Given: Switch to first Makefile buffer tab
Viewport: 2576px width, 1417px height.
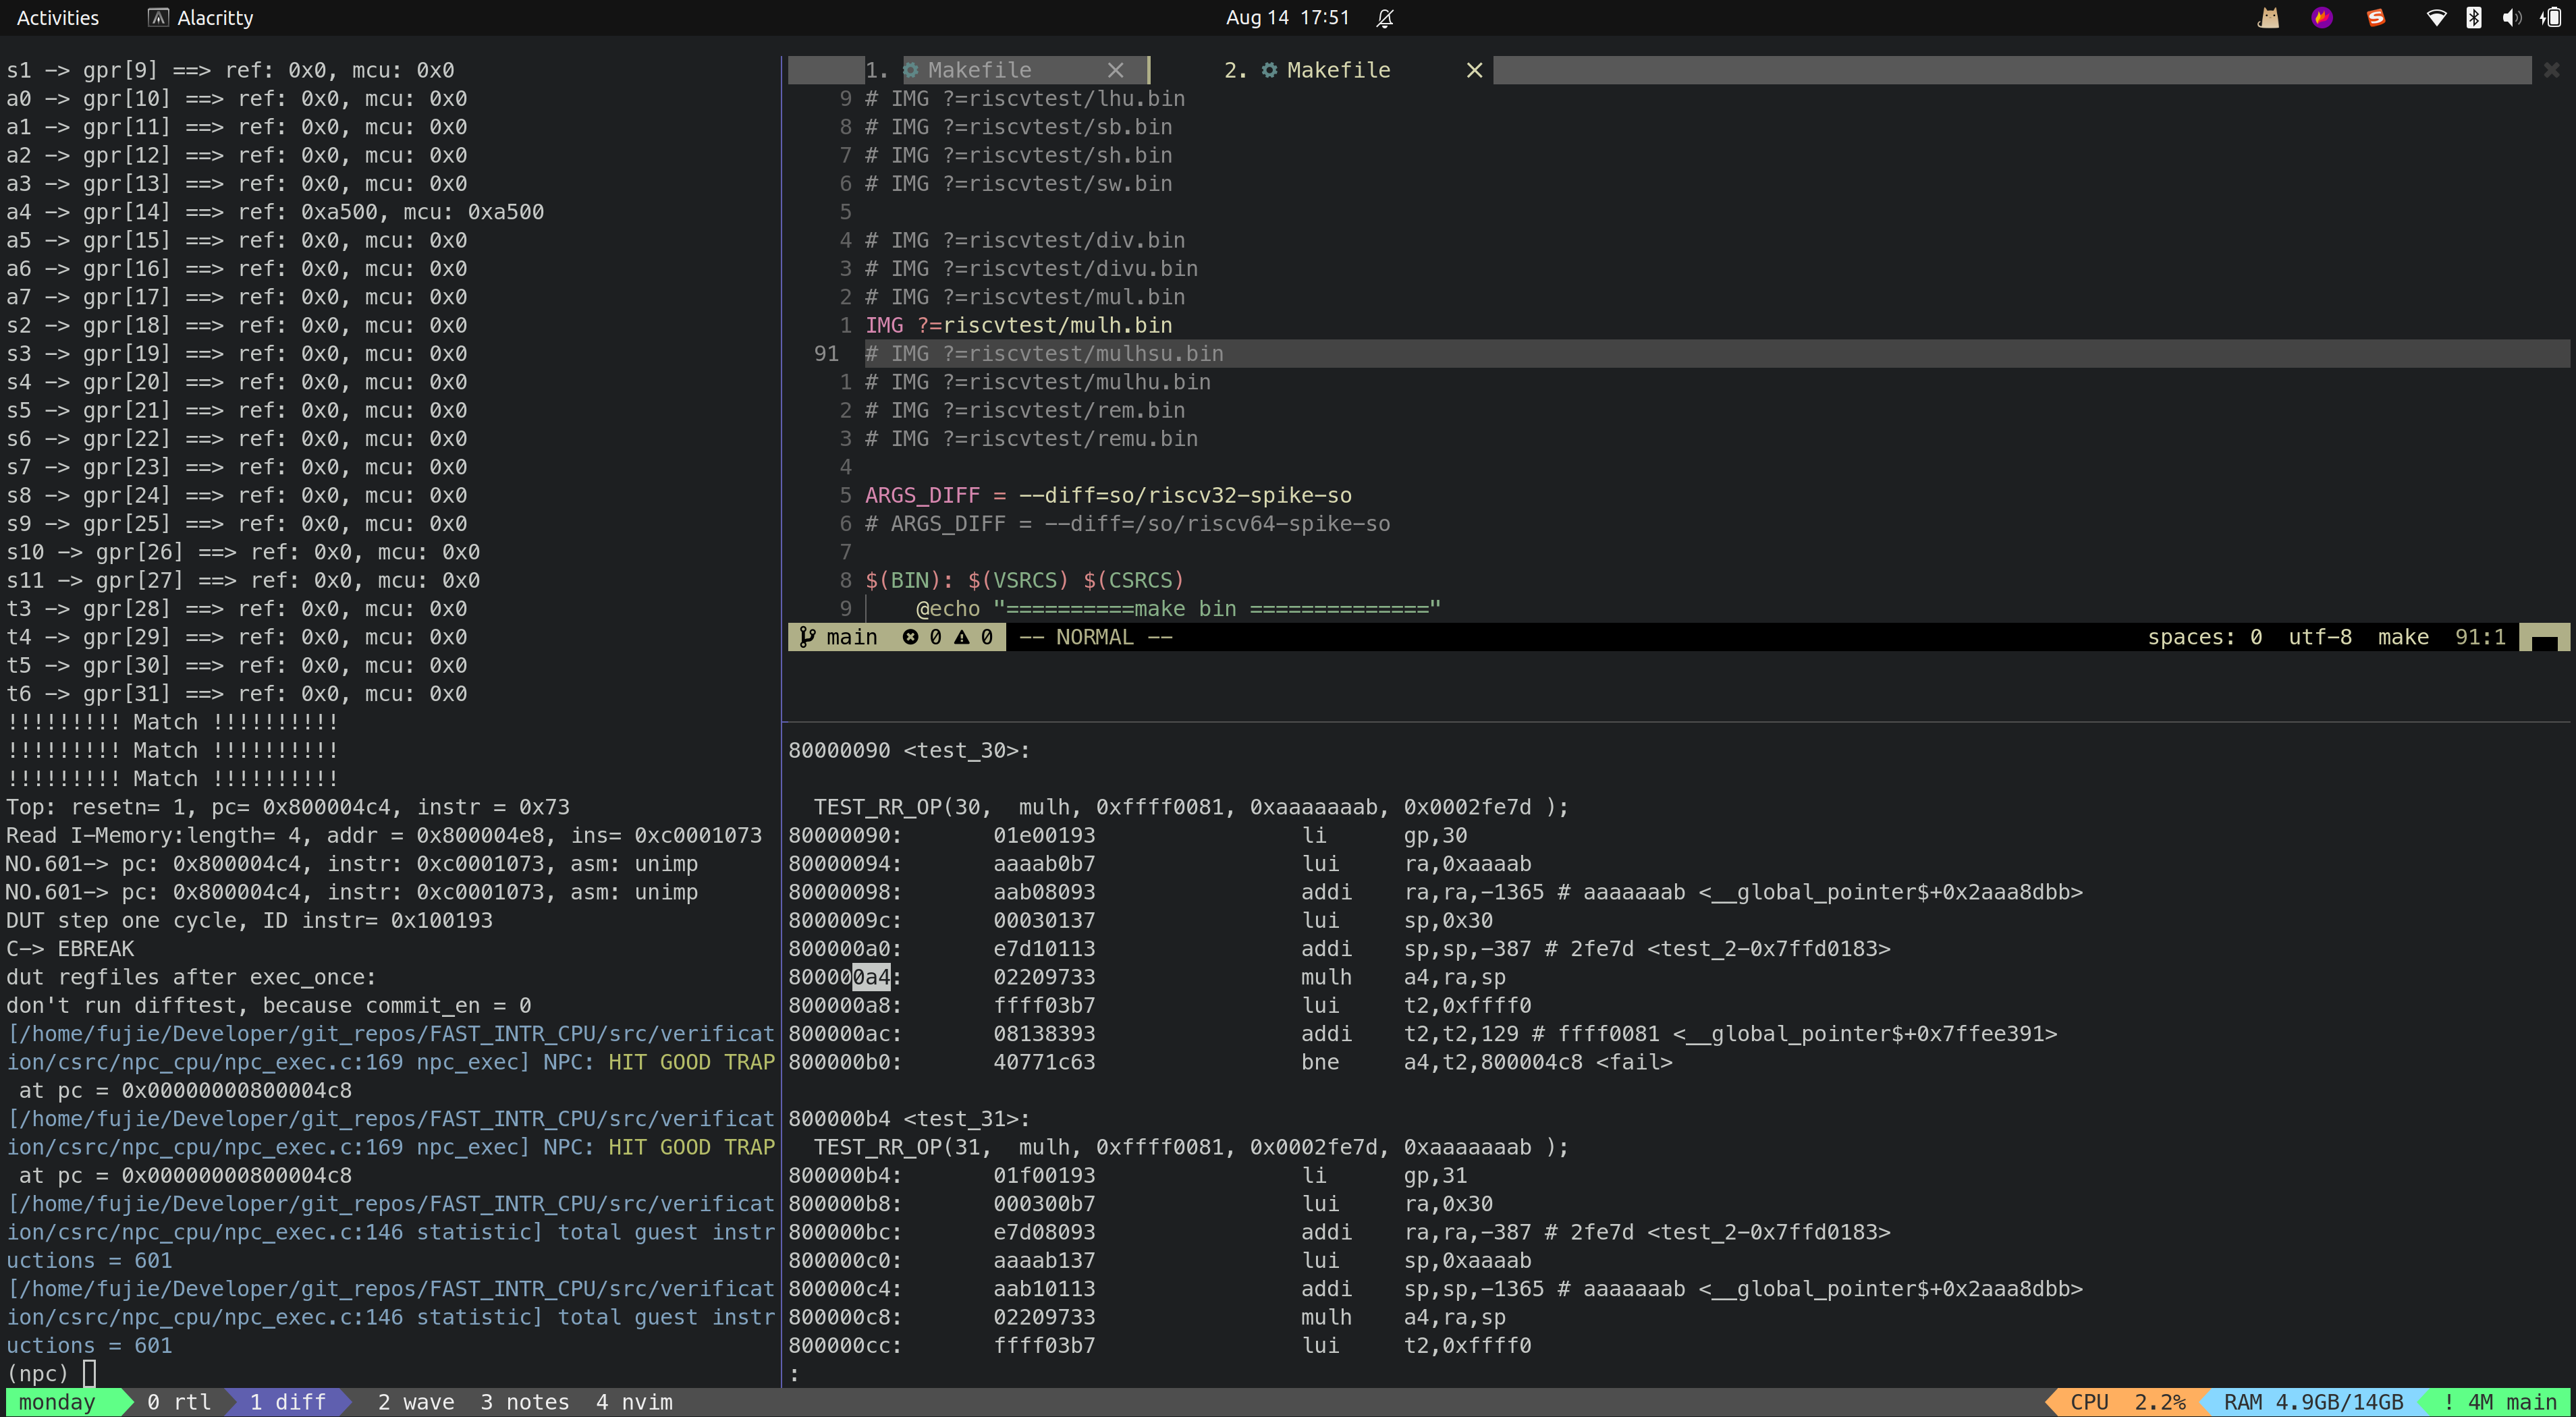Looking at the screenshot, I should tap(979, 70).
